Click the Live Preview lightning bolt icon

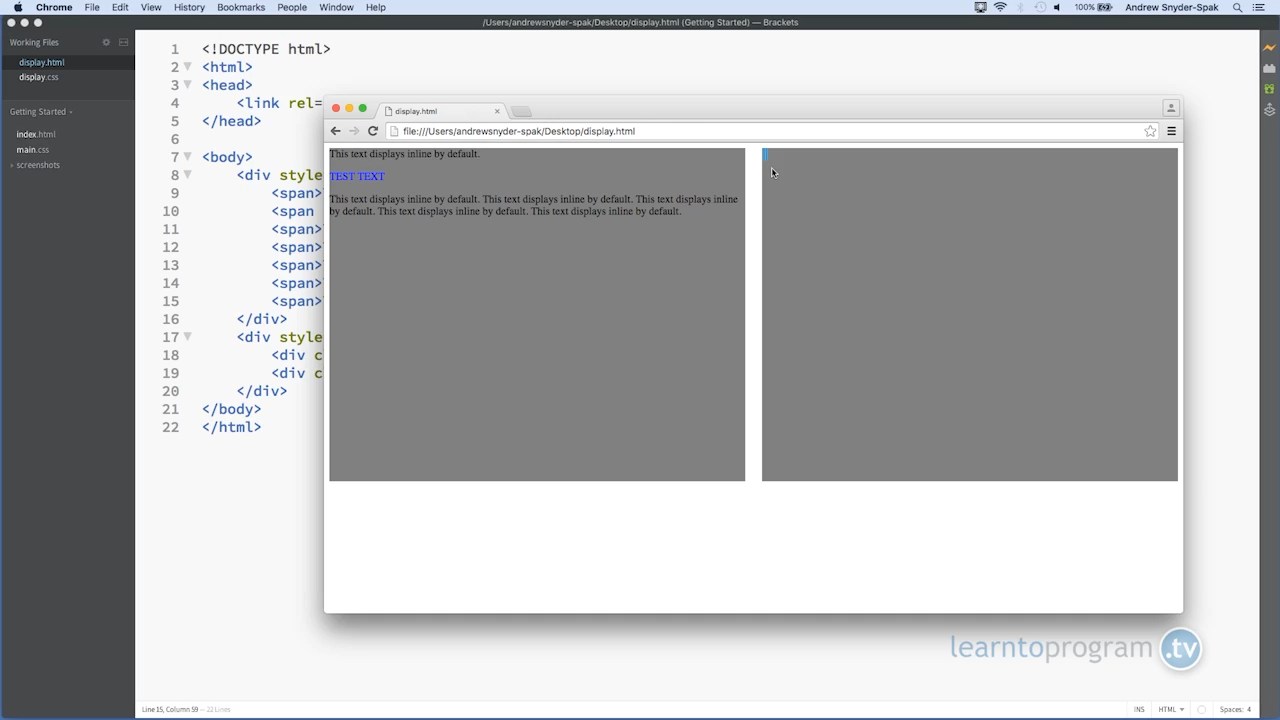1269,48
